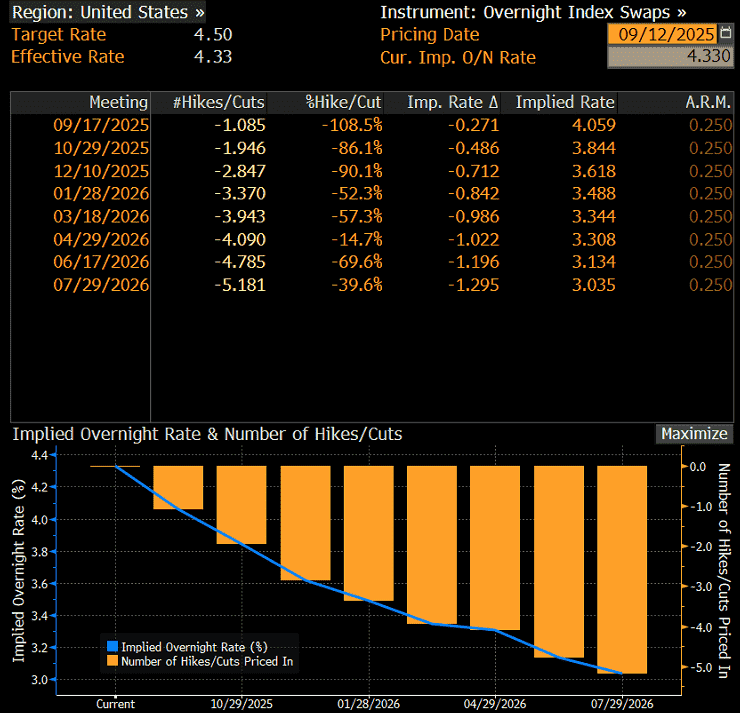This screenshot has height=713, width=740.
Task: Click the 3.308 implied rate value
Action: click(x=594, y=239)
